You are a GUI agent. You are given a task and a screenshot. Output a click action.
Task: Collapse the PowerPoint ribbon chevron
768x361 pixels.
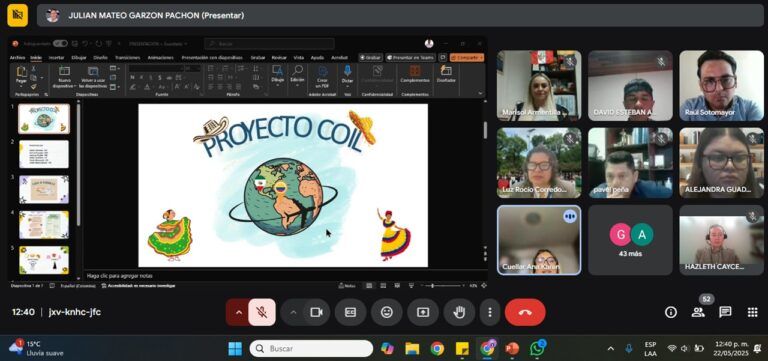coord(480,93)
